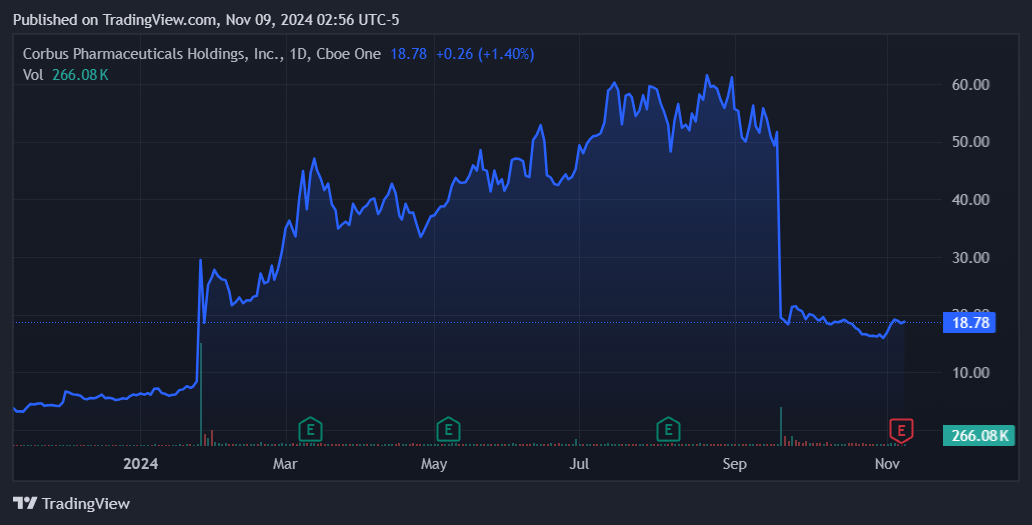Click the green 266.08K volume axis tag

pyautogui.click(x=979, y=435)
